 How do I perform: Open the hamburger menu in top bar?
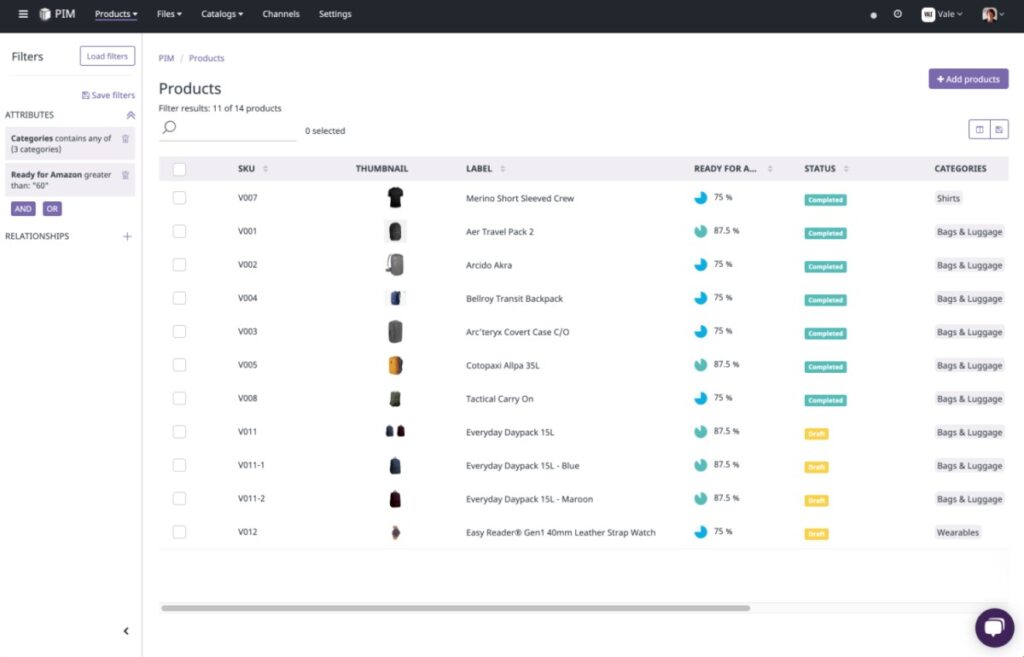[23, 14]
